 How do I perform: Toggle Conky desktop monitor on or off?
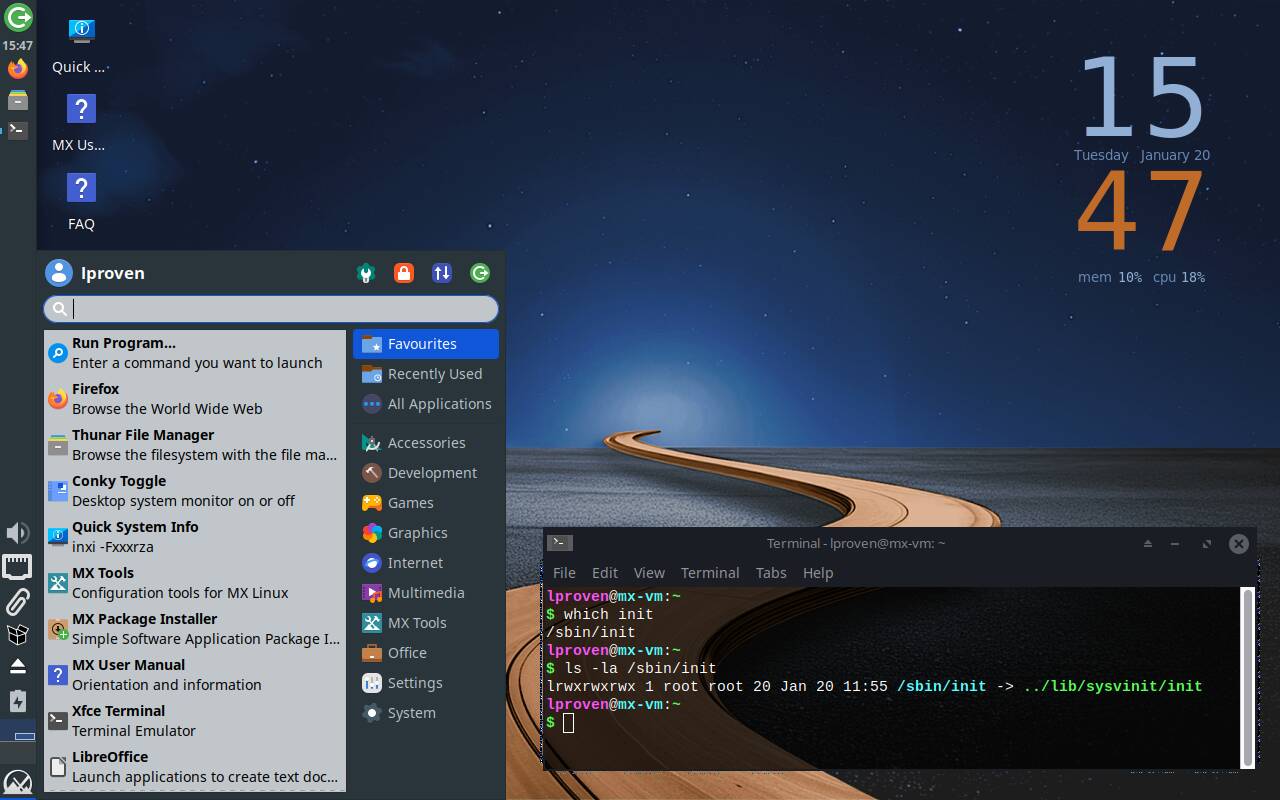click(118, 481)
